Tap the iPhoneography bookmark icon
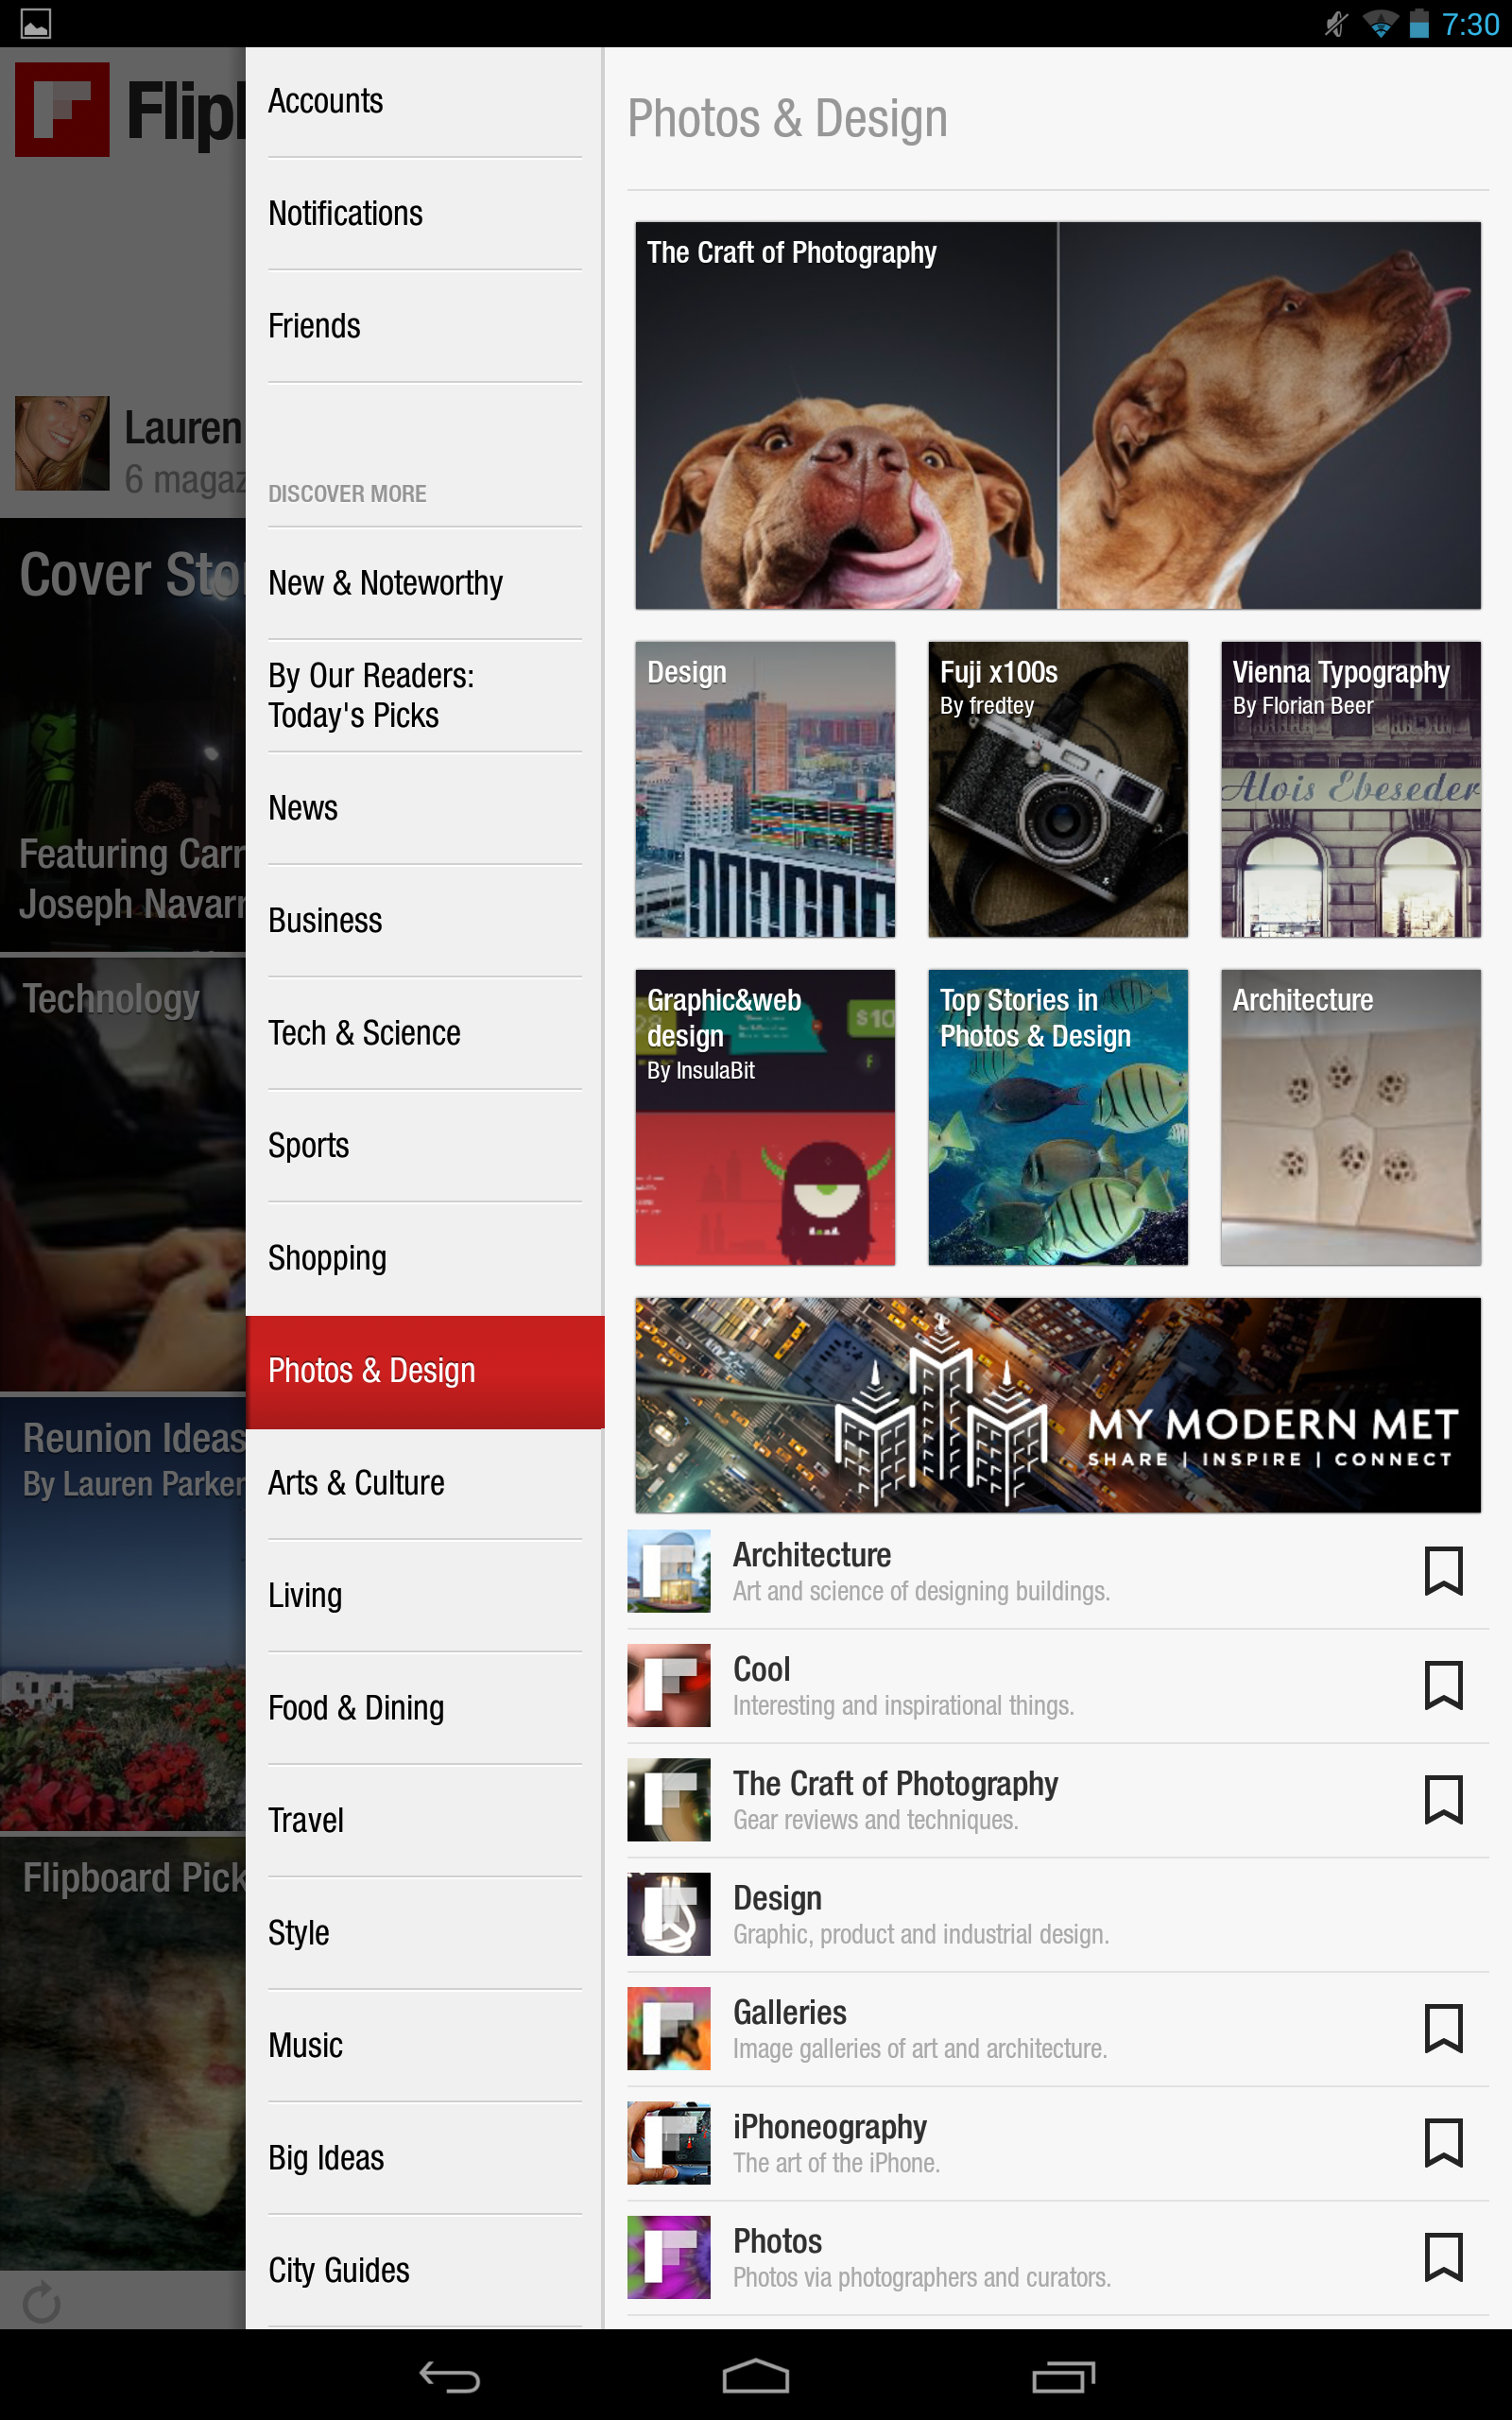Image resolution: width=1512 pixels, height=2420 pixels. pyautogui.click(x=1443, y=2143)
